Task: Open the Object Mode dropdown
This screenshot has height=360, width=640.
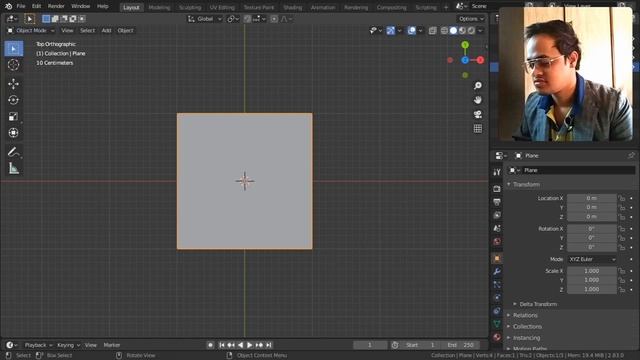Action: tap(31, 31)
